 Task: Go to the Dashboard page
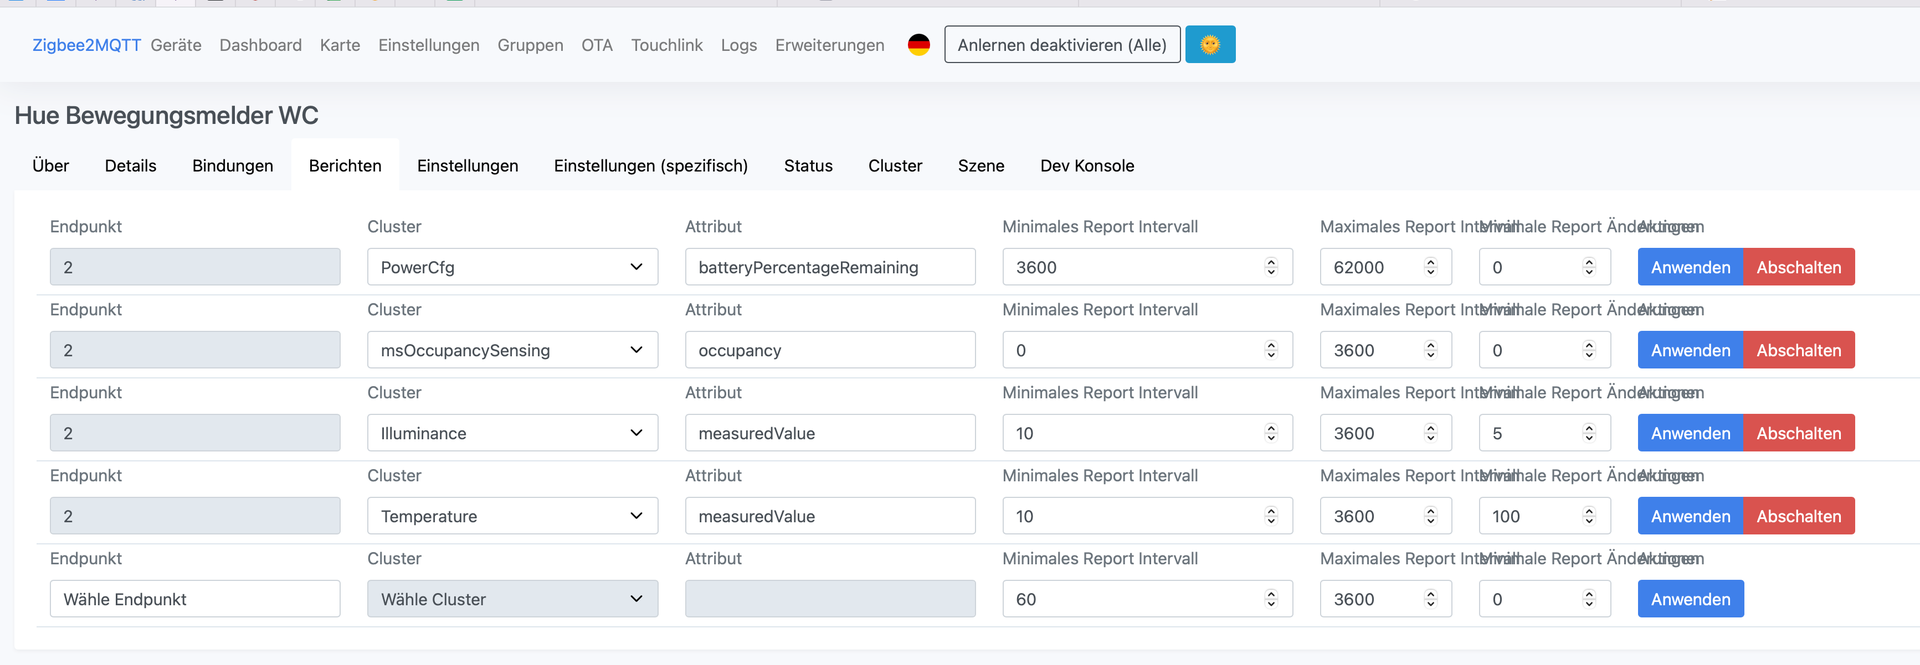260,45
